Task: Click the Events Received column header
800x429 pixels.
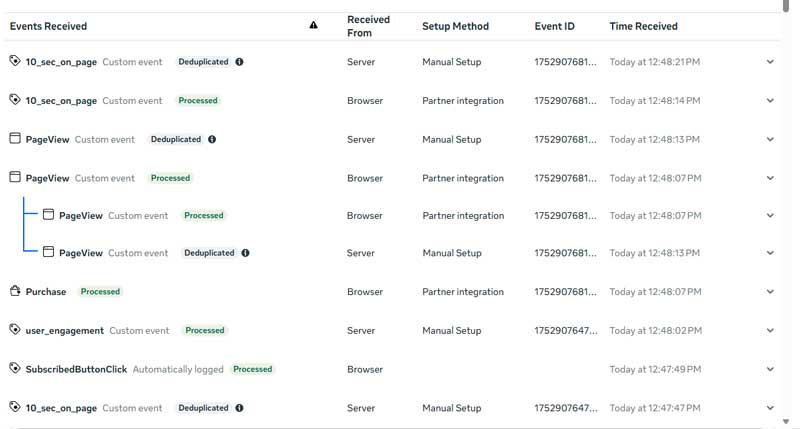Action: pos(48,26)
